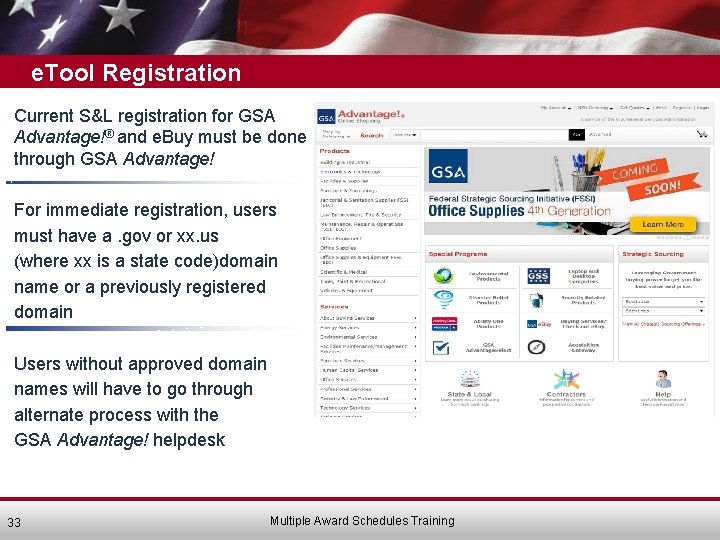Expand the Human Capital Services submenu arrow

415,370
